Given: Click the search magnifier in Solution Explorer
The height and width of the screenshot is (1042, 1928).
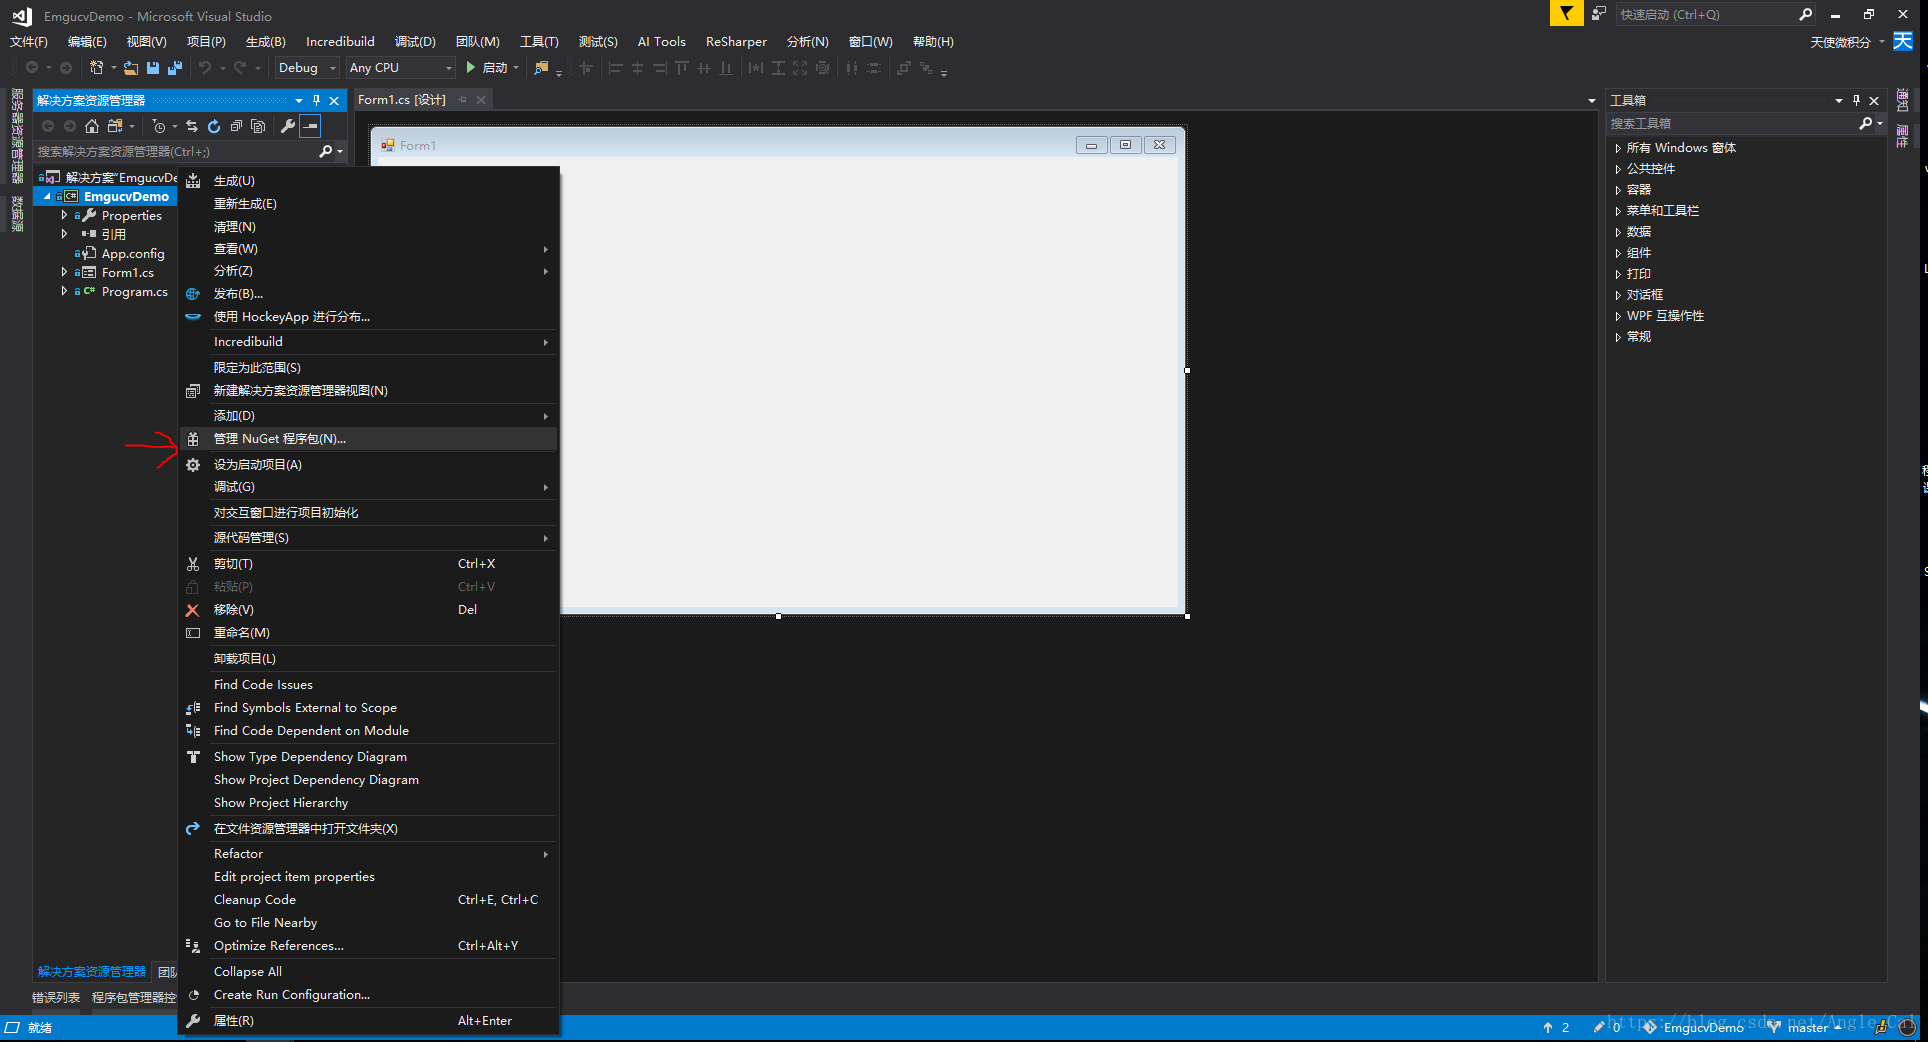Looking at the screenshot, I should [x=325, y=152].
